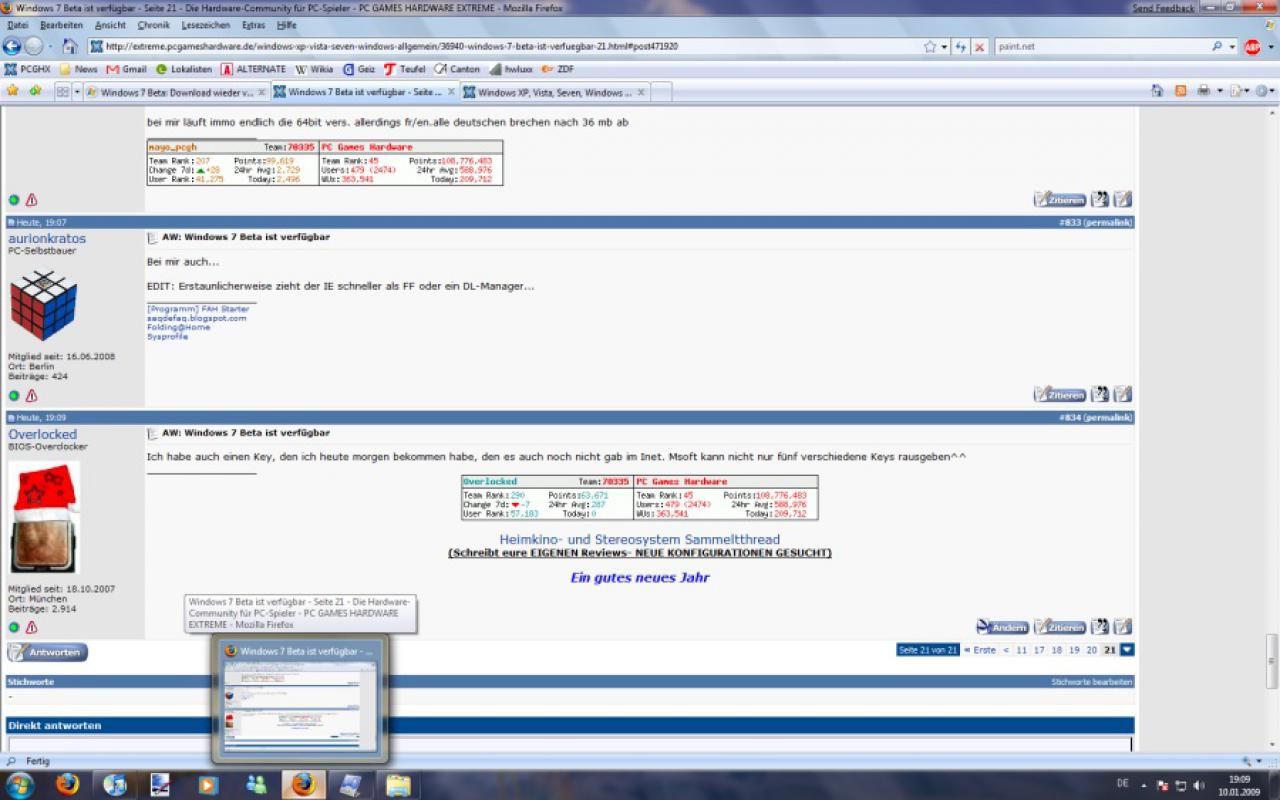
Task: Open the auronkratos profile link
Action: pos(47,238)
